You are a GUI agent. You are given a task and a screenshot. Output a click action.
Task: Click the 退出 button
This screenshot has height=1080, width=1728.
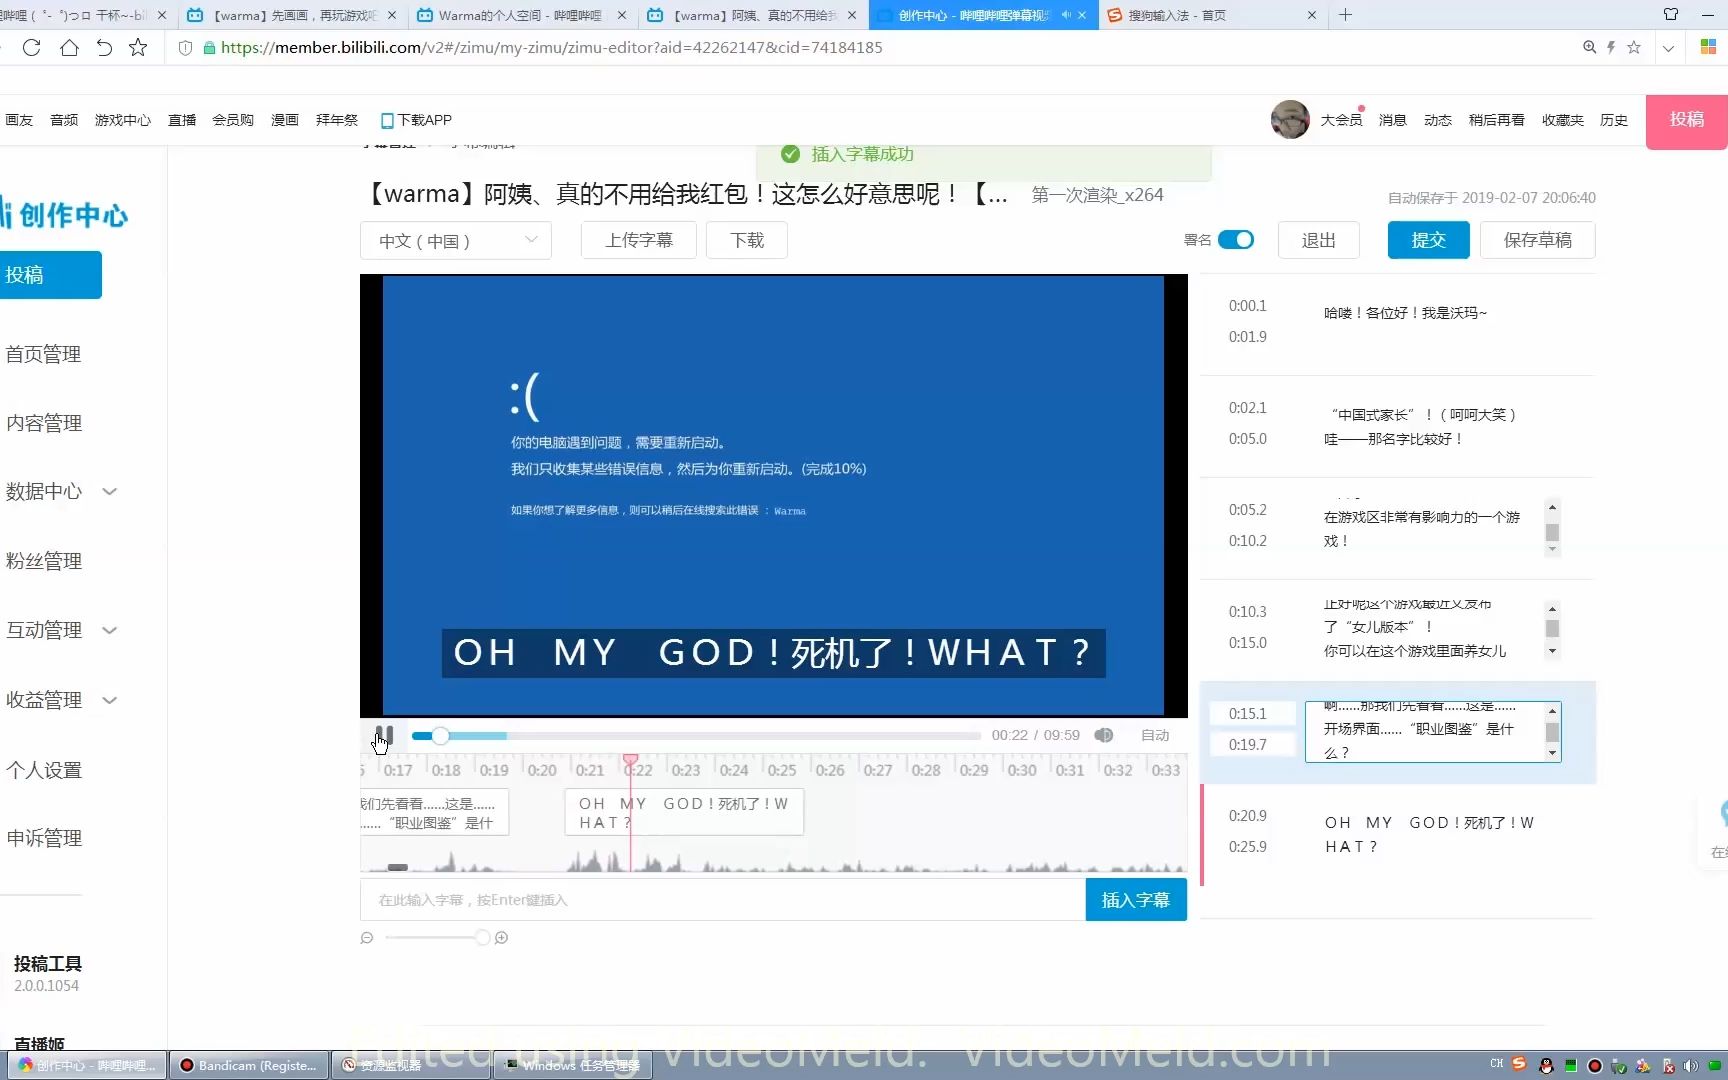[x=1318, y=240]
